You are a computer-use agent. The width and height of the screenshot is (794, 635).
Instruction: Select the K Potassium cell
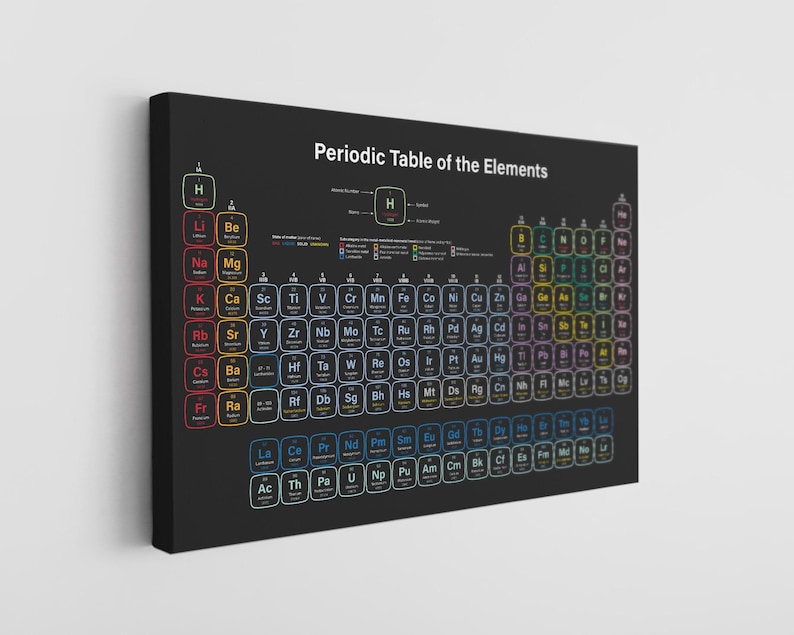coord(200,301)
